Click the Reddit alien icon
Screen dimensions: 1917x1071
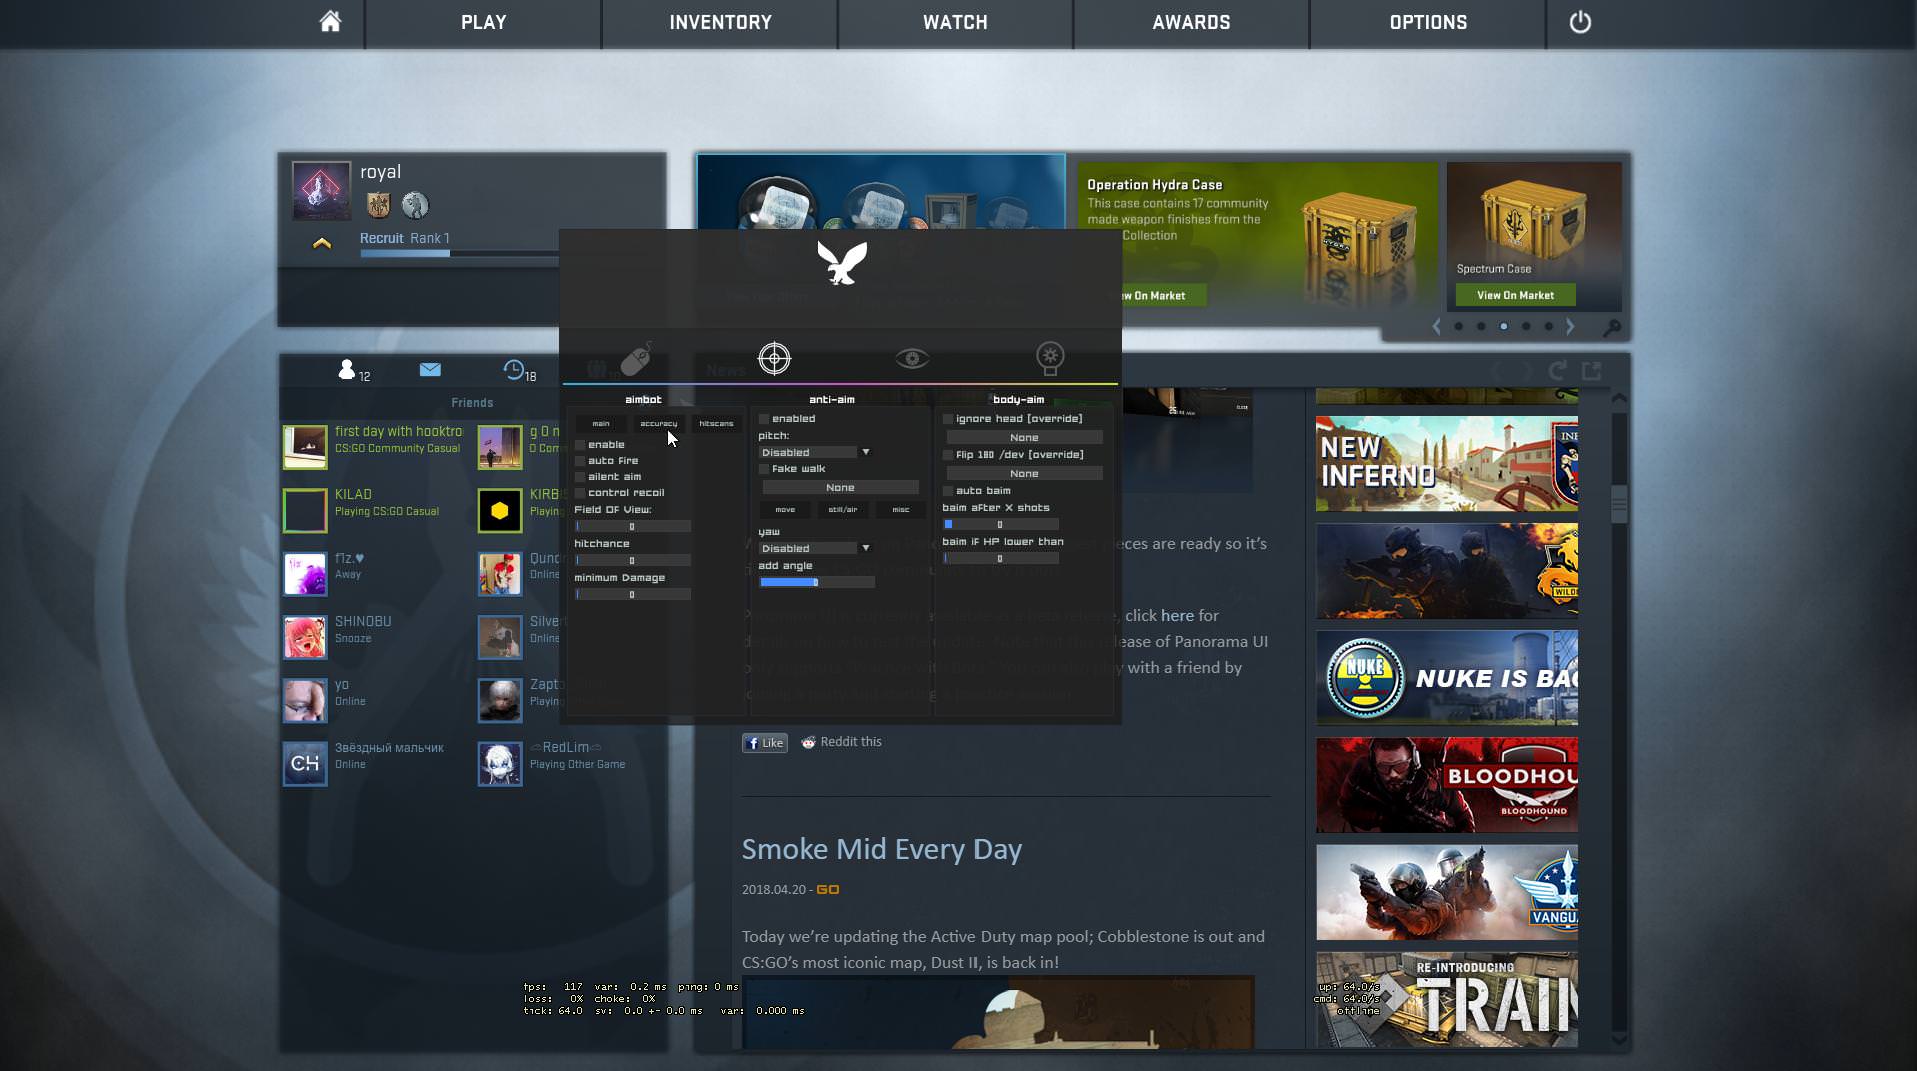pyautogui.click(x=808, y=742)
